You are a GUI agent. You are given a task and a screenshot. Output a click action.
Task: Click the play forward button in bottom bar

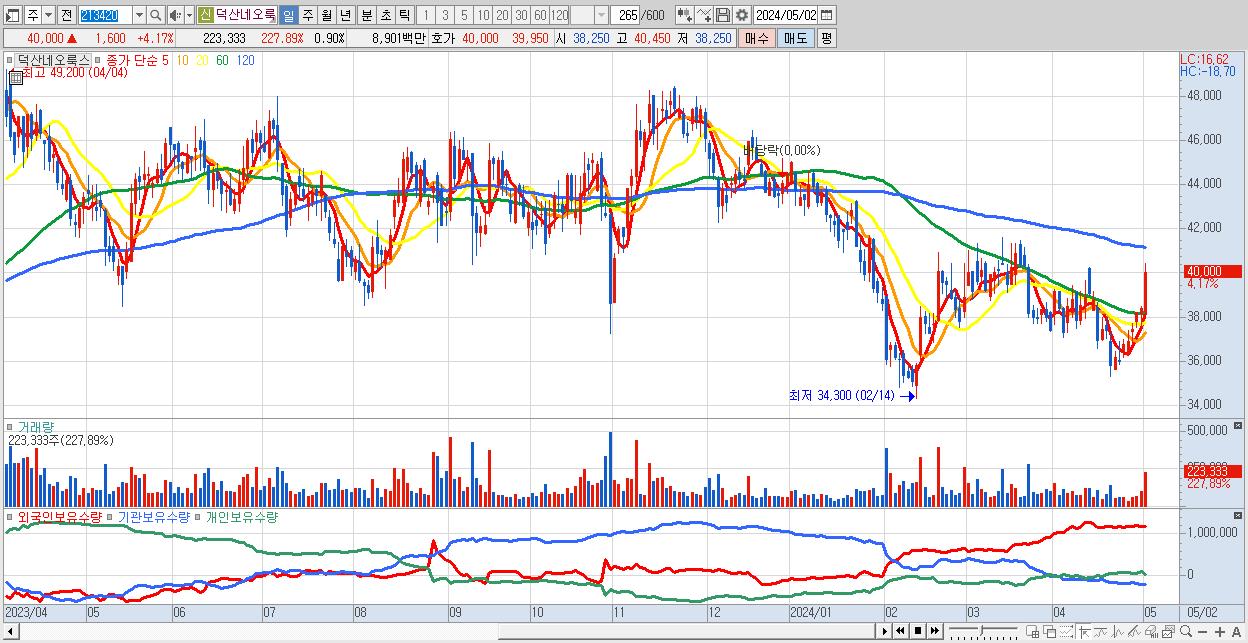tap(885, 631)
